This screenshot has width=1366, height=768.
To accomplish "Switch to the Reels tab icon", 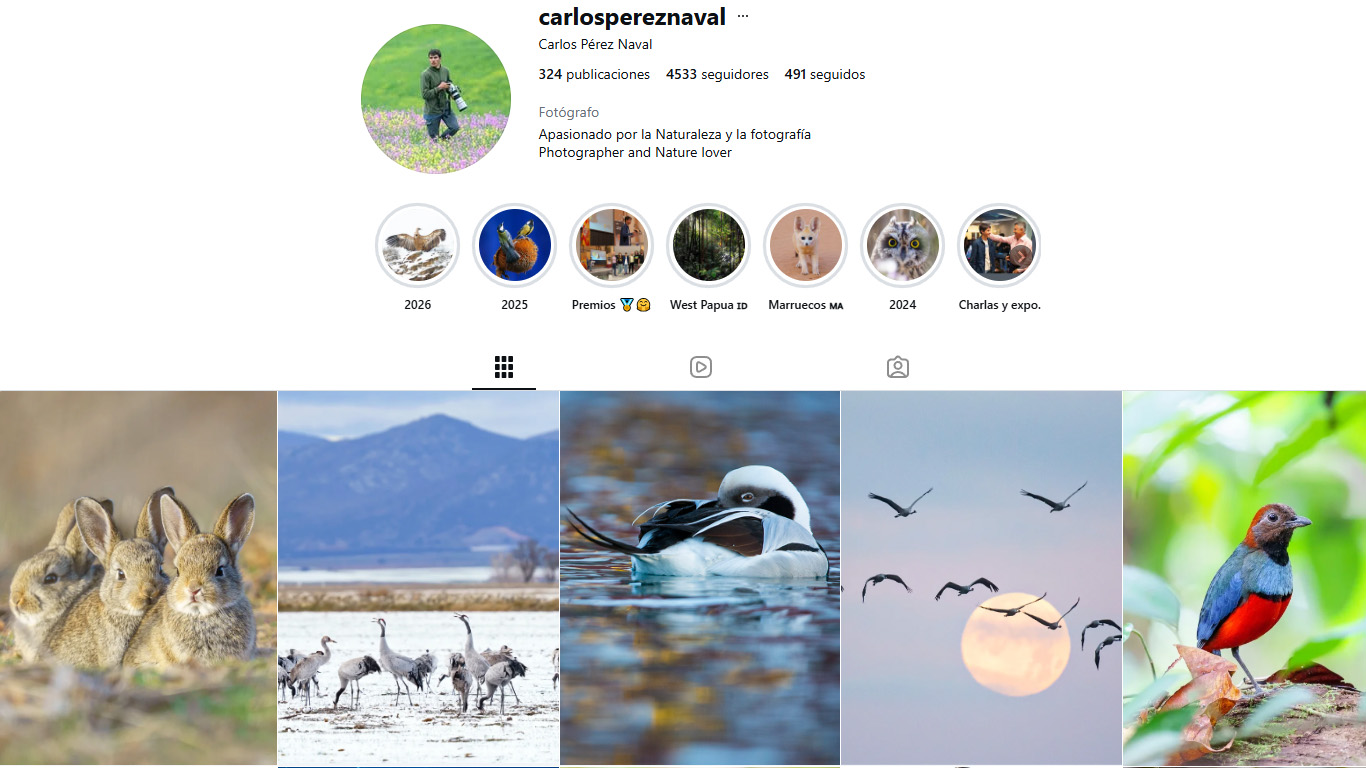I will (701, 367).
